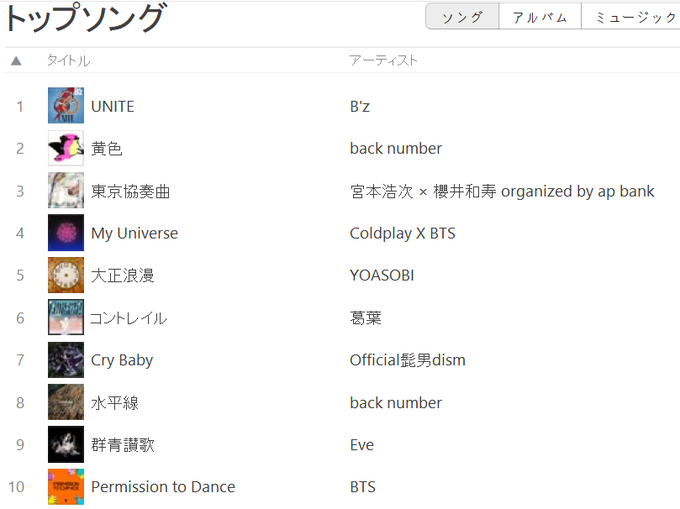Click rank number 5 beside 大正浪漫
The width and height of the screenshot is (680, 509).
coord(20,275)
